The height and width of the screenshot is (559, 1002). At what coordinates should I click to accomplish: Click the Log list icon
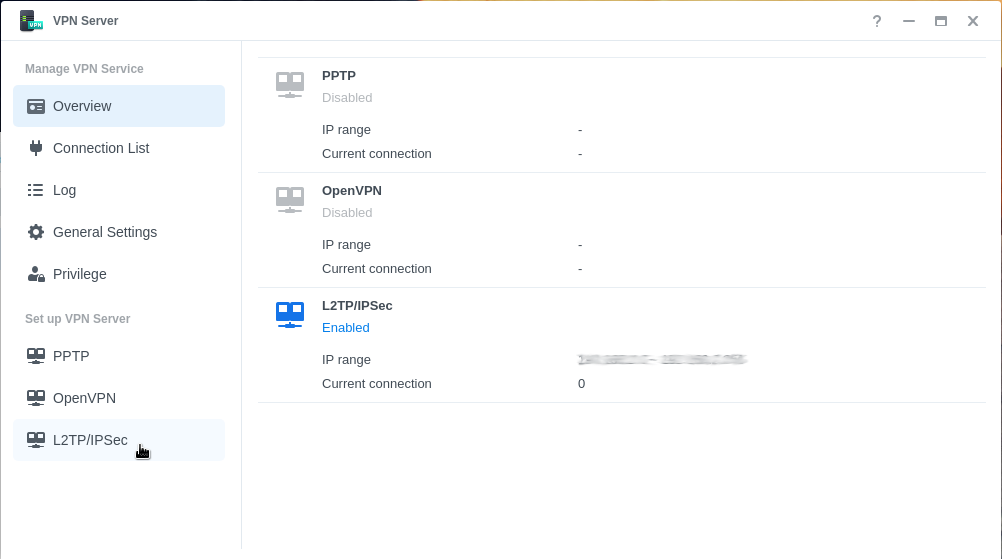pyautogui.click(x=36, y=190)
